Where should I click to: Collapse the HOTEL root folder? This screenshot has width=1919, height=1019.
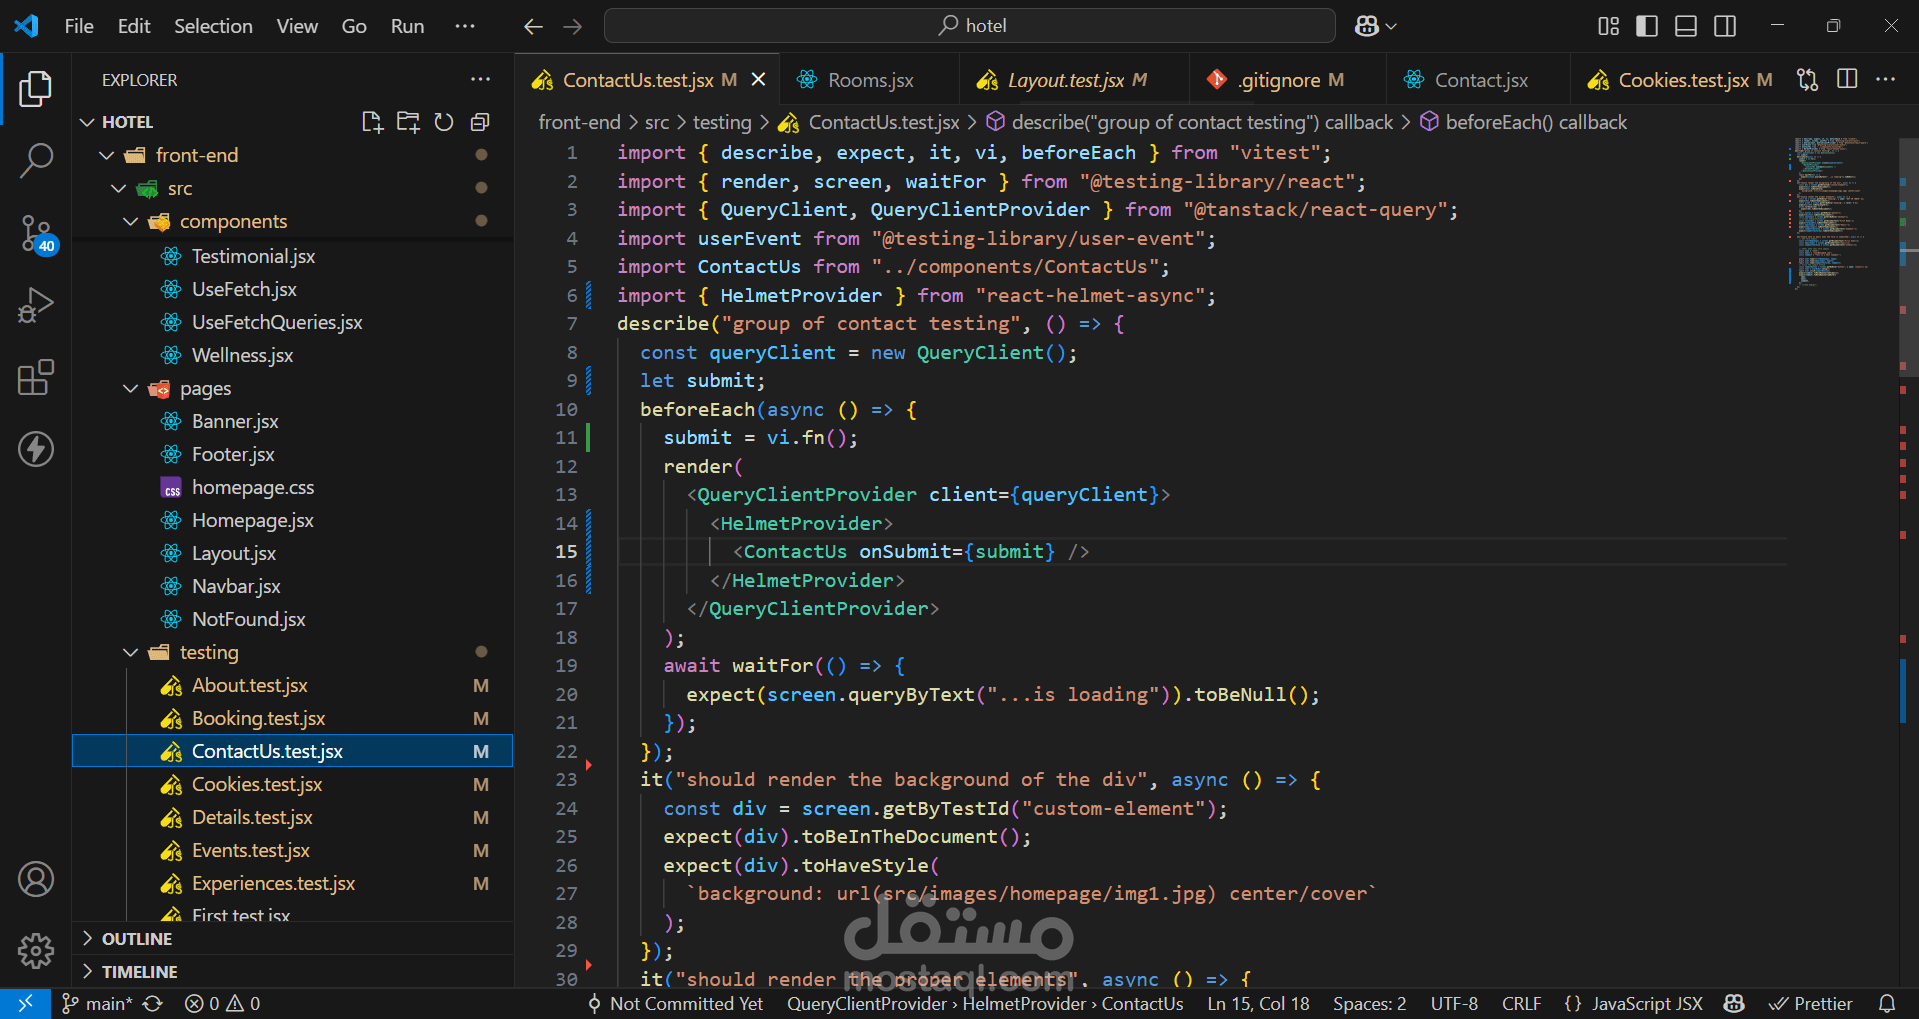pos(88,122)
